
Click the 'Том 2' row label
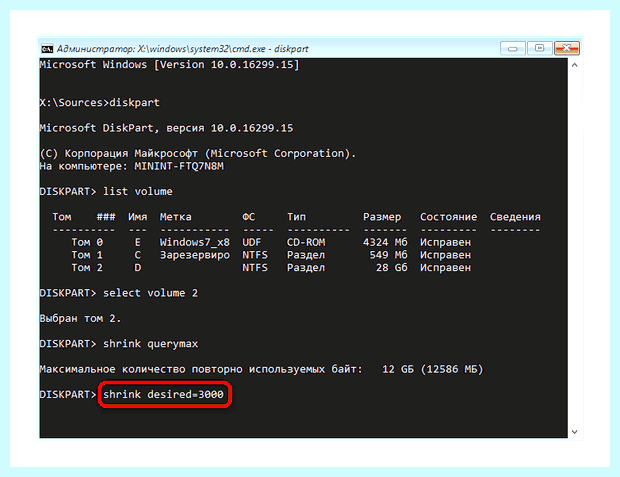87,267
